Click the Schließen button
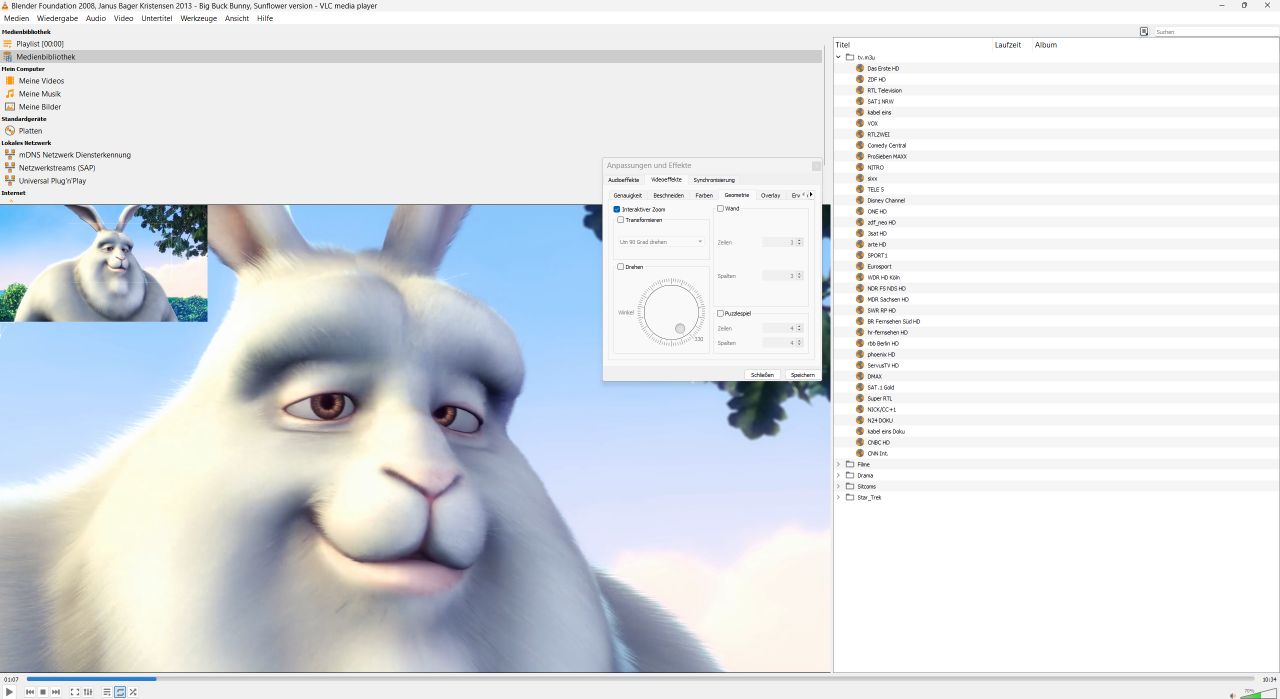Viewport: 1280px width, 699px height. pos(762,375)
